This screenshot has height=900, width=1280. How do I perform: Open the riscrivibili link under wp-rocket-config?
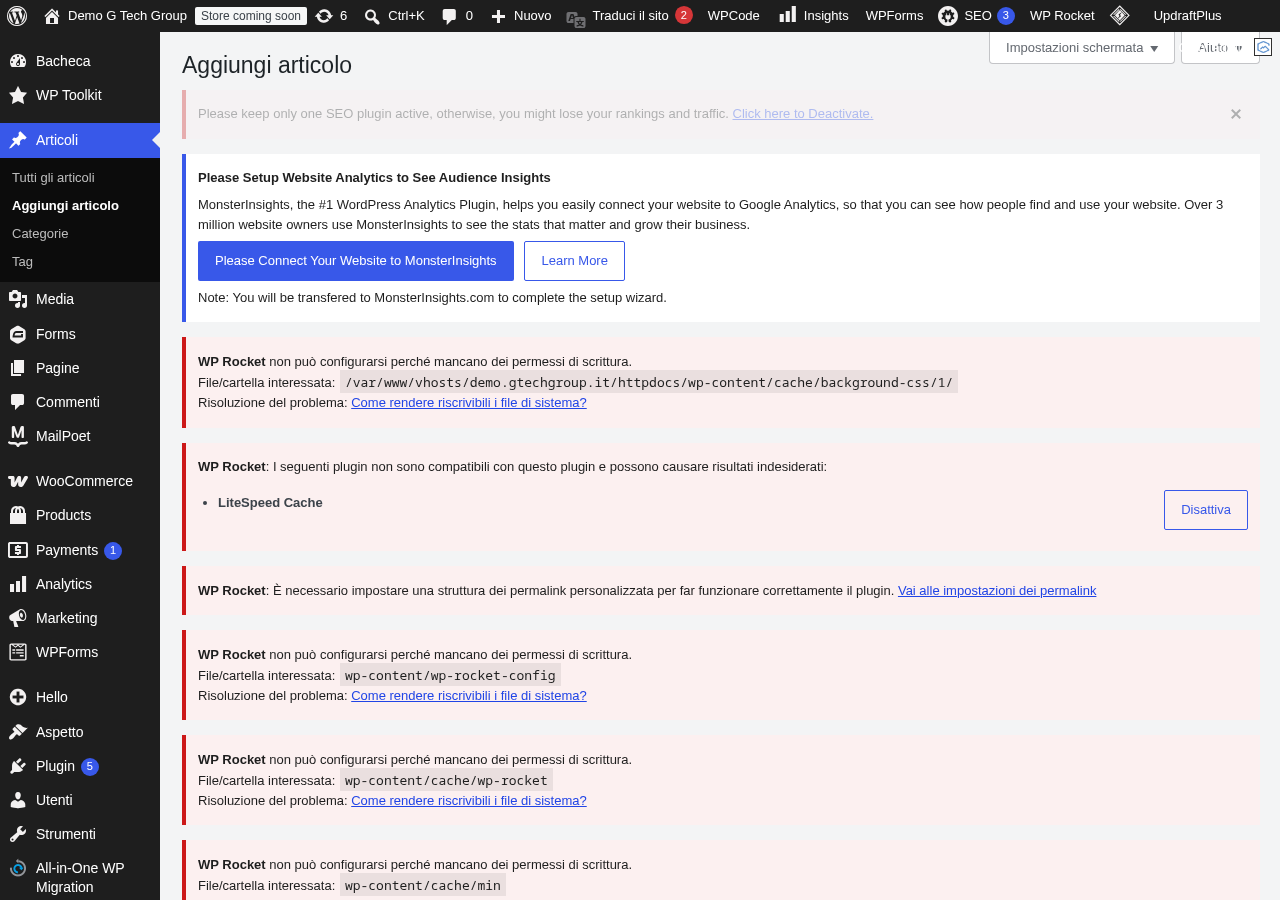pos(469,696)
